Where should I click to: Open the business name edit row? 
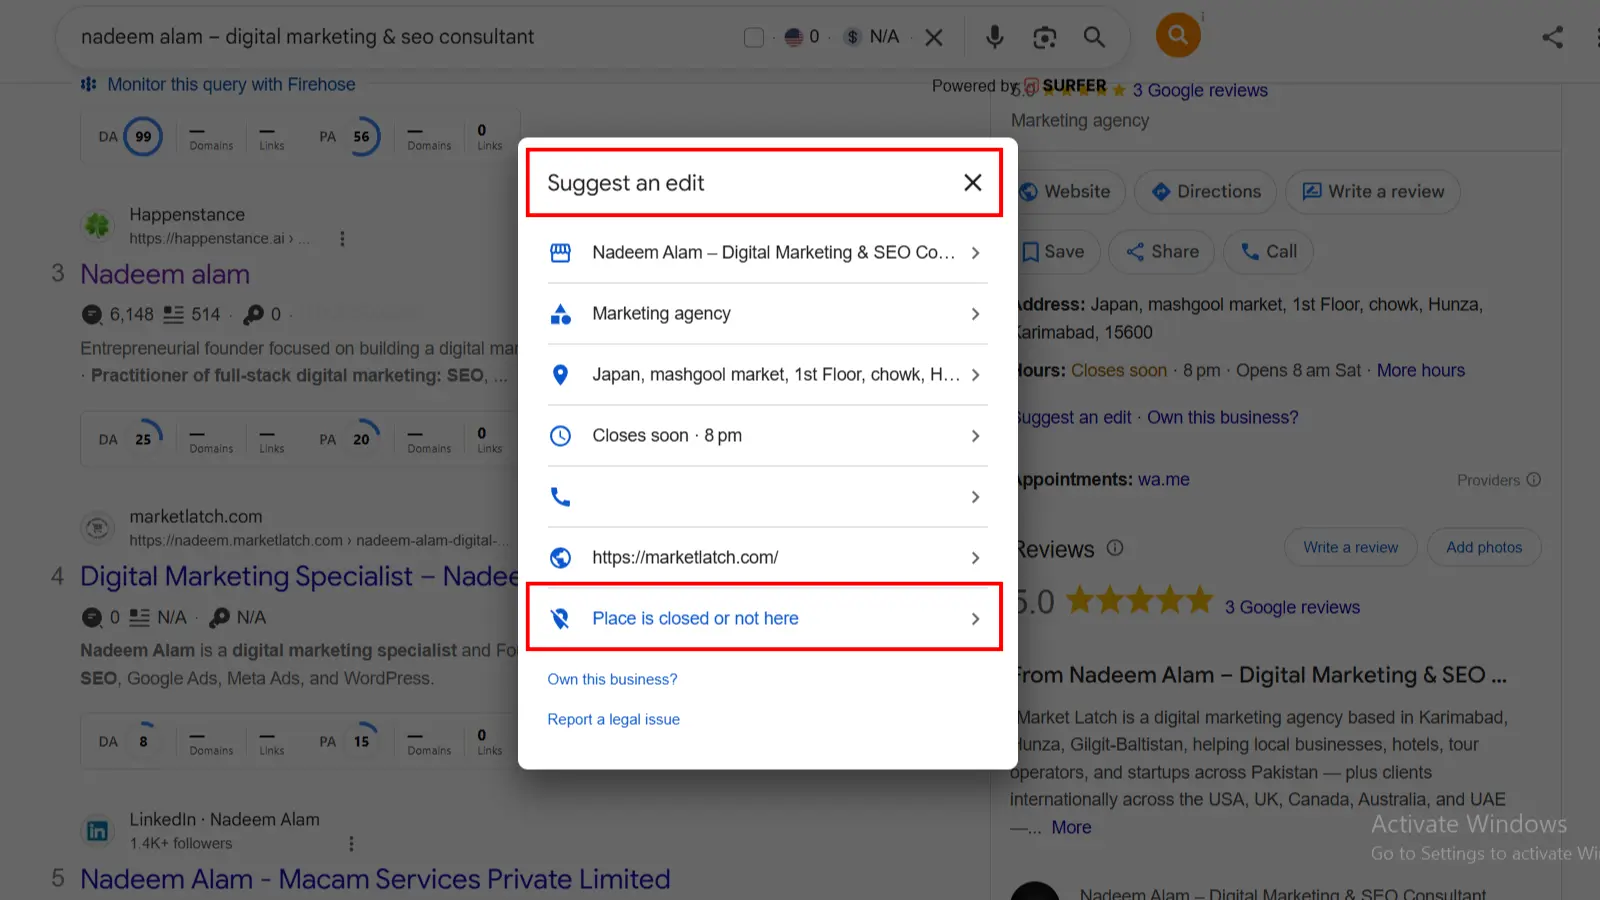pyautogui.click(x=767, y=253)
